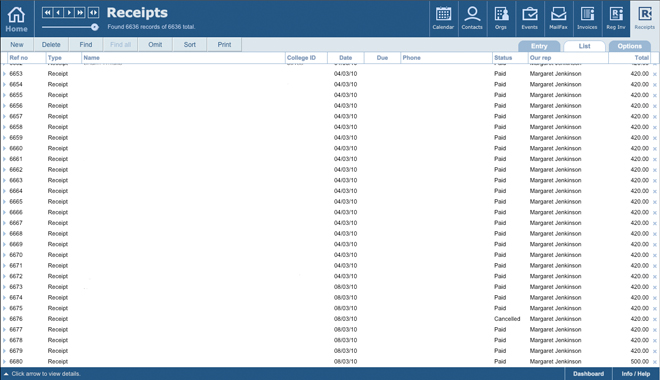
Task: Start a Find request
Action: click(x=86, y=45)
